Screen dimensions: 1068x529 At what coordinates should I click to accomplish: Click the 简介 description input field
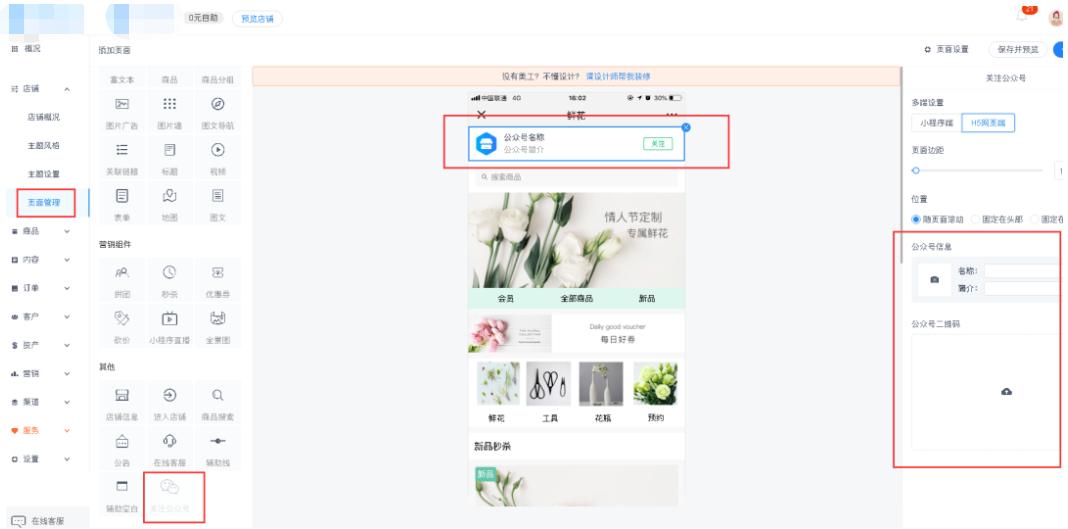[1022, 289]
